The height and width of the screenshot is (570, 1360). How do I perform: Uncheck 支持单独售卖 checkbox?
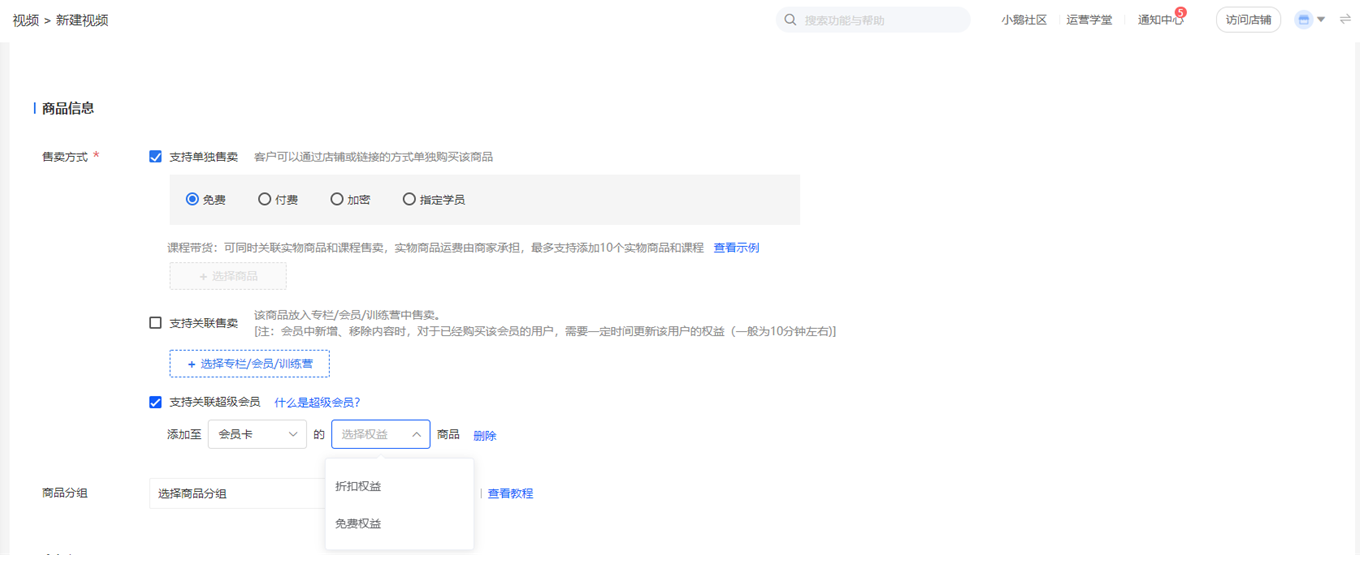click(x=155, y=157)
